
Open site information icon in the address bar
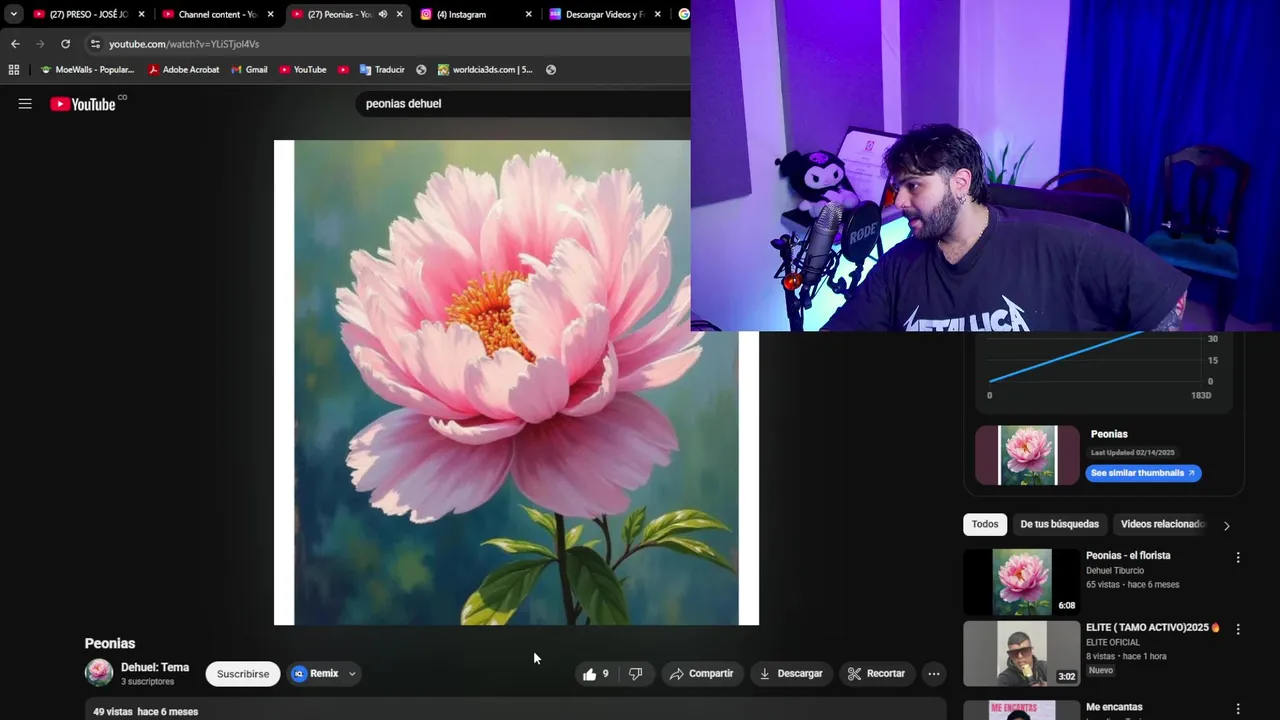(95, 44)
